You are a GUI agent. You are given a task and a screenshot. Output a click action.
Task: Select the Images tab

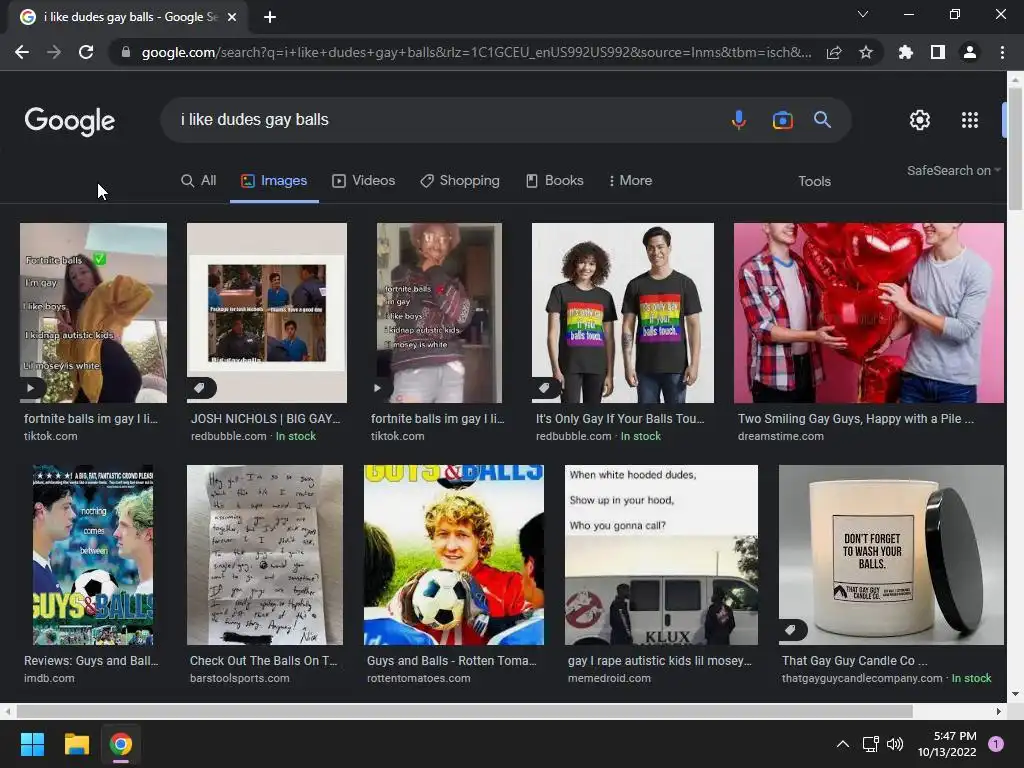(274, 181)
